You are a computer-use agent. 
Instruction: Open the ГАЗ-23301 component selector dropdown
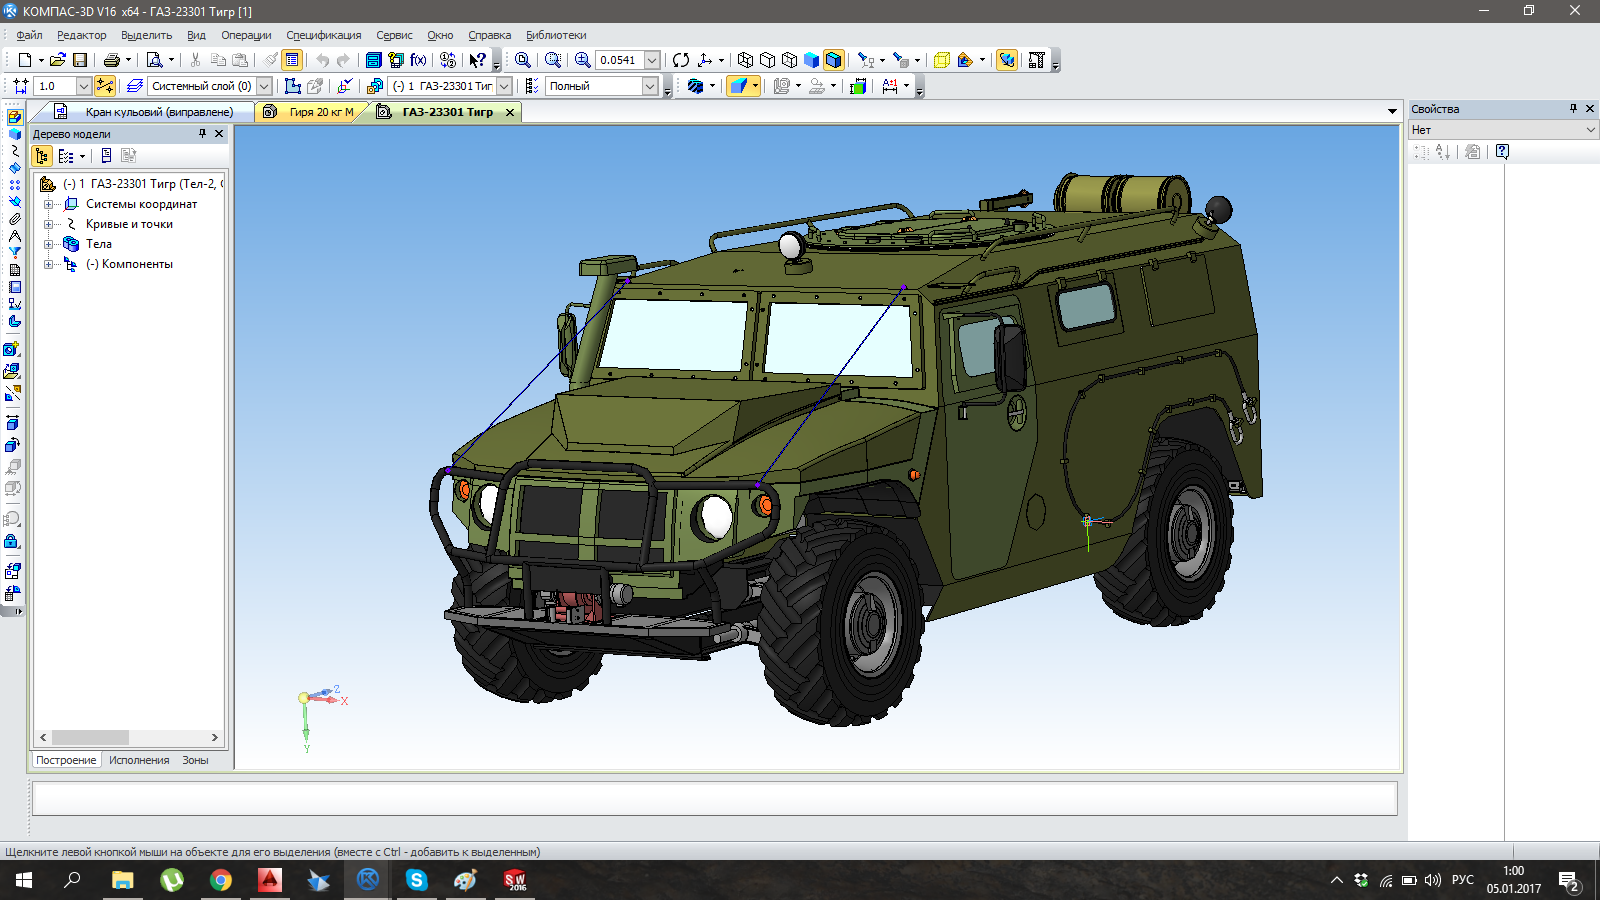tap(504, 86)
